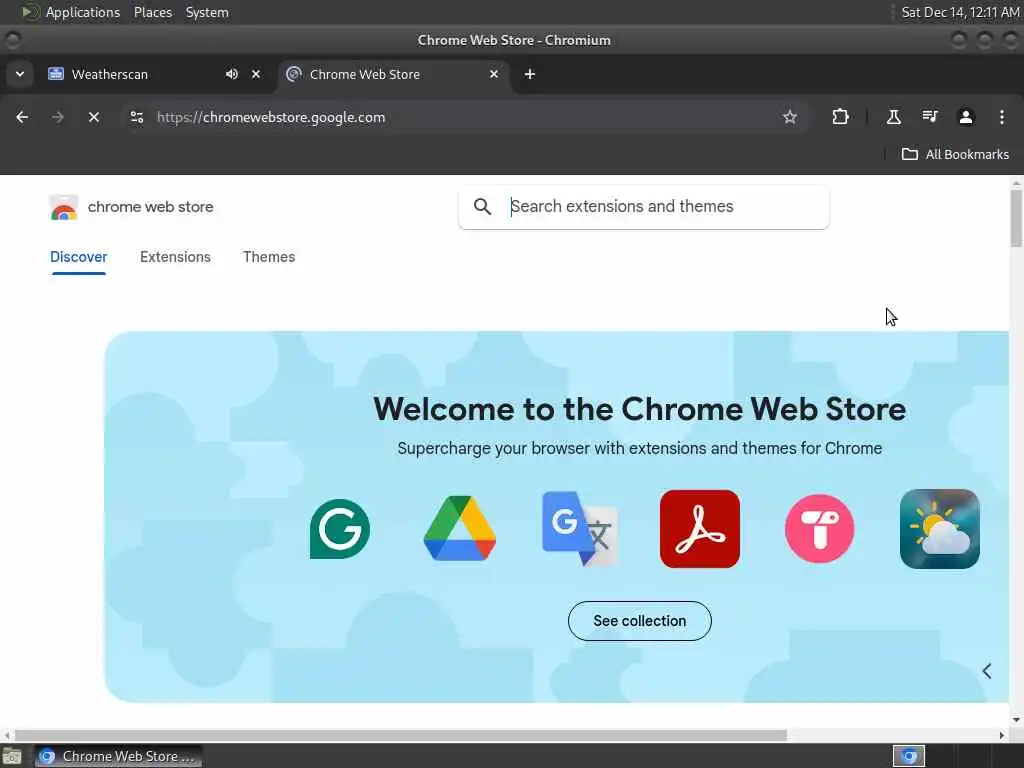This screenshot has height=768, width=1024.
Task: Click the See collection button
Action: (640, 621)
